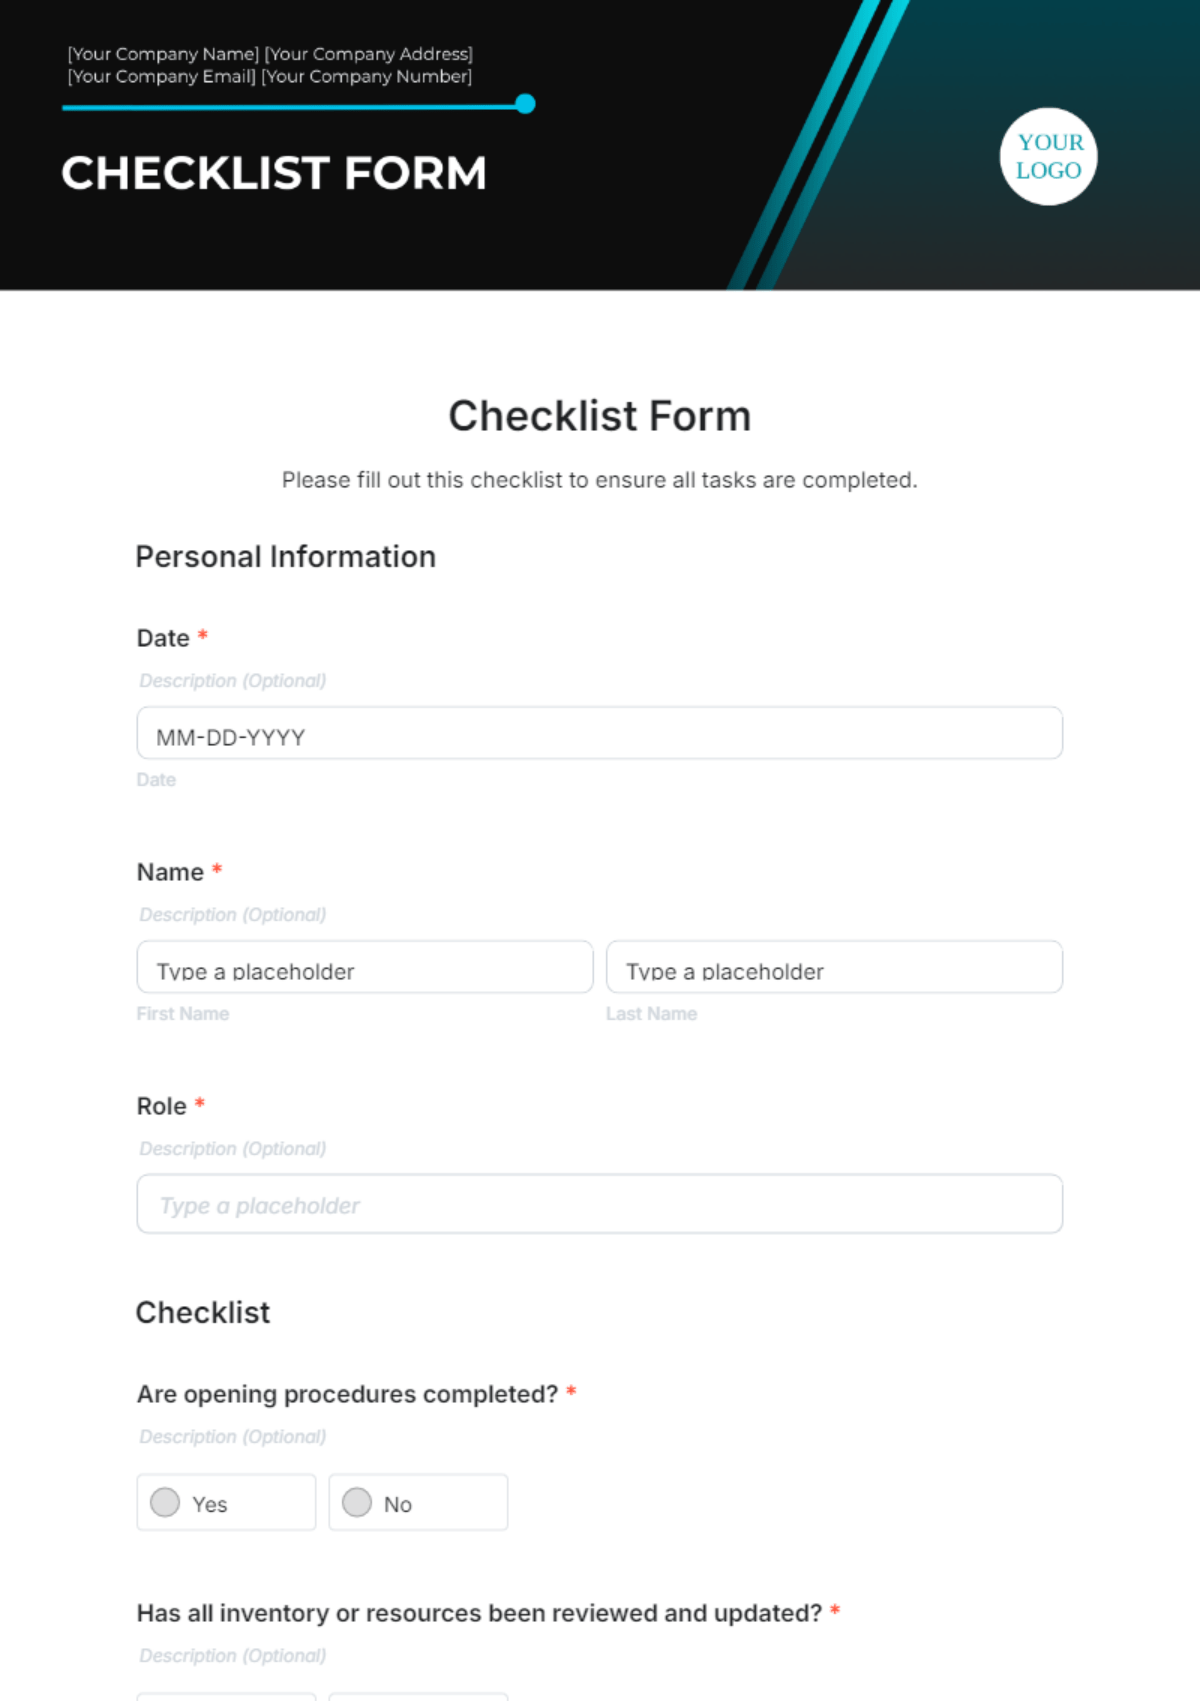Click the blue dot on header line
1200x1701 pixels.
[525, 104]
